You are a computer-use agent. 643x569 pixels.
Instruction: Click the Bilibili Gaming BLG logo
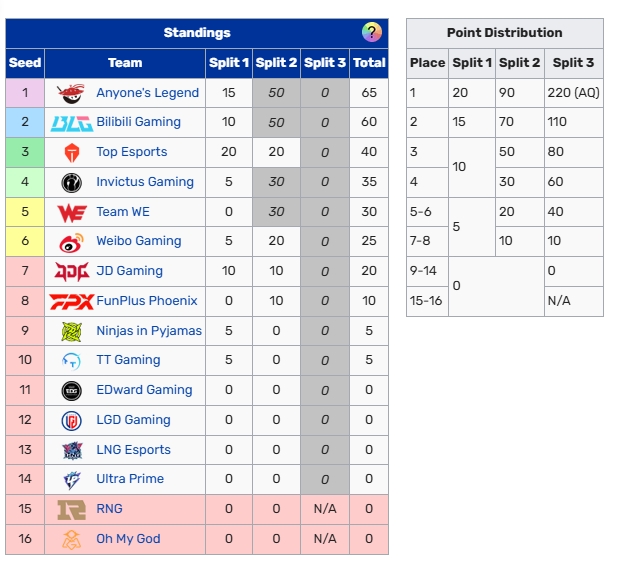coord(72,122)
